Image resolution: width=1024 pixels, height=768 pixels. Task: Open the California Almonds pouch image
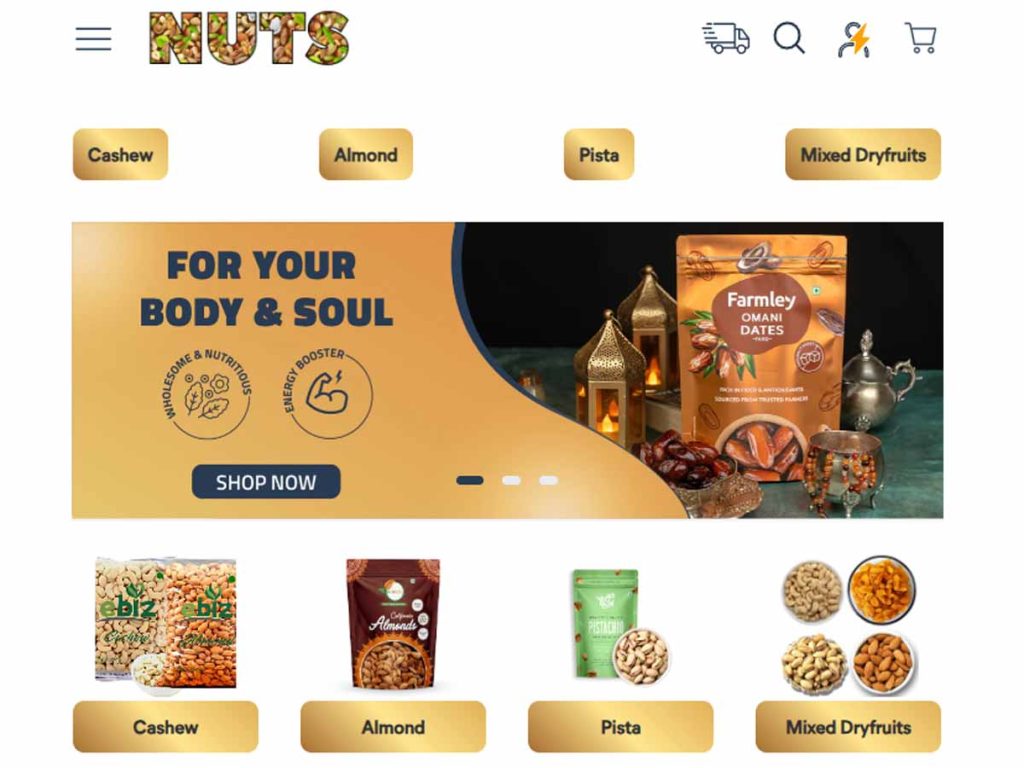tap(393, 625)
